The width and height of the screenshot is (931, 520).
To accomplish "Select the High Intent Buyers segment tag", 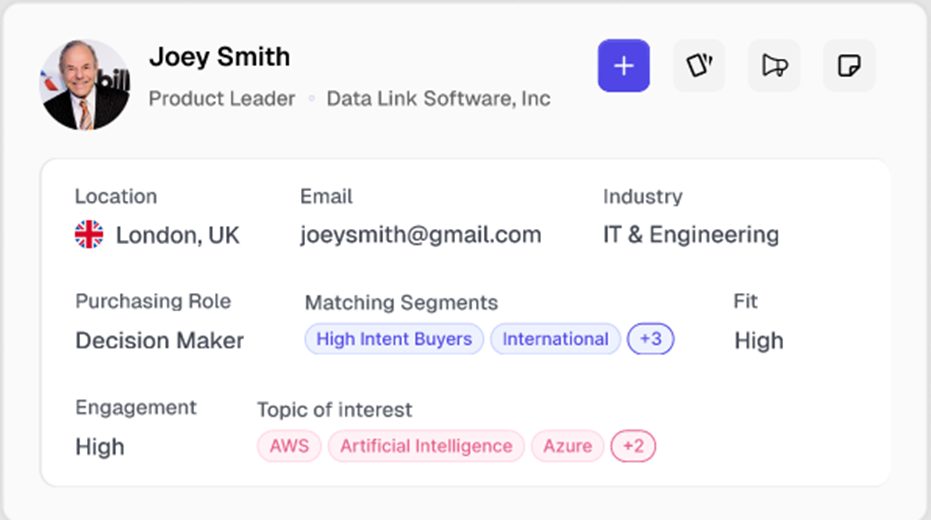I will pos(394,339).
